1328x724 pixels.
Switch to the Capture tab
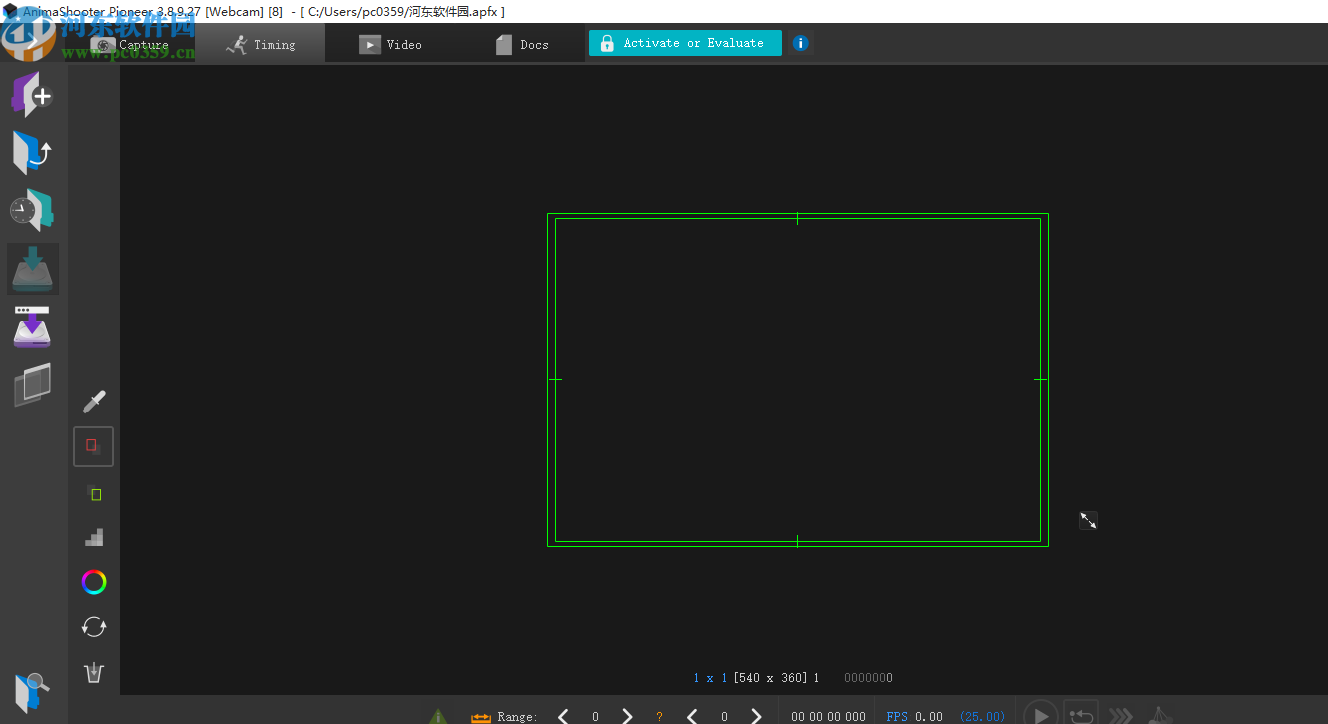tap(131, 44)
